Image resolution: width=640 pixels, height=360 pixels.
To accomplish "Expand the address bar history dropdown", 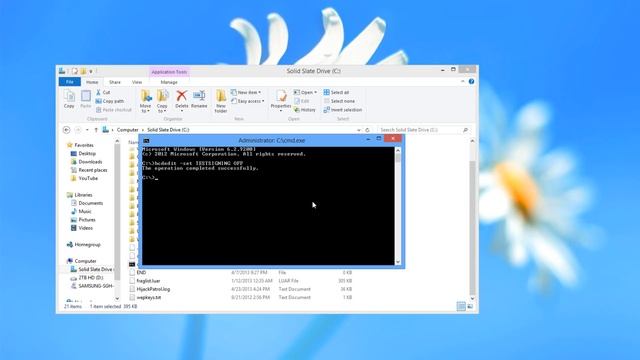I will pyautogui.click(x=359, y=130).
